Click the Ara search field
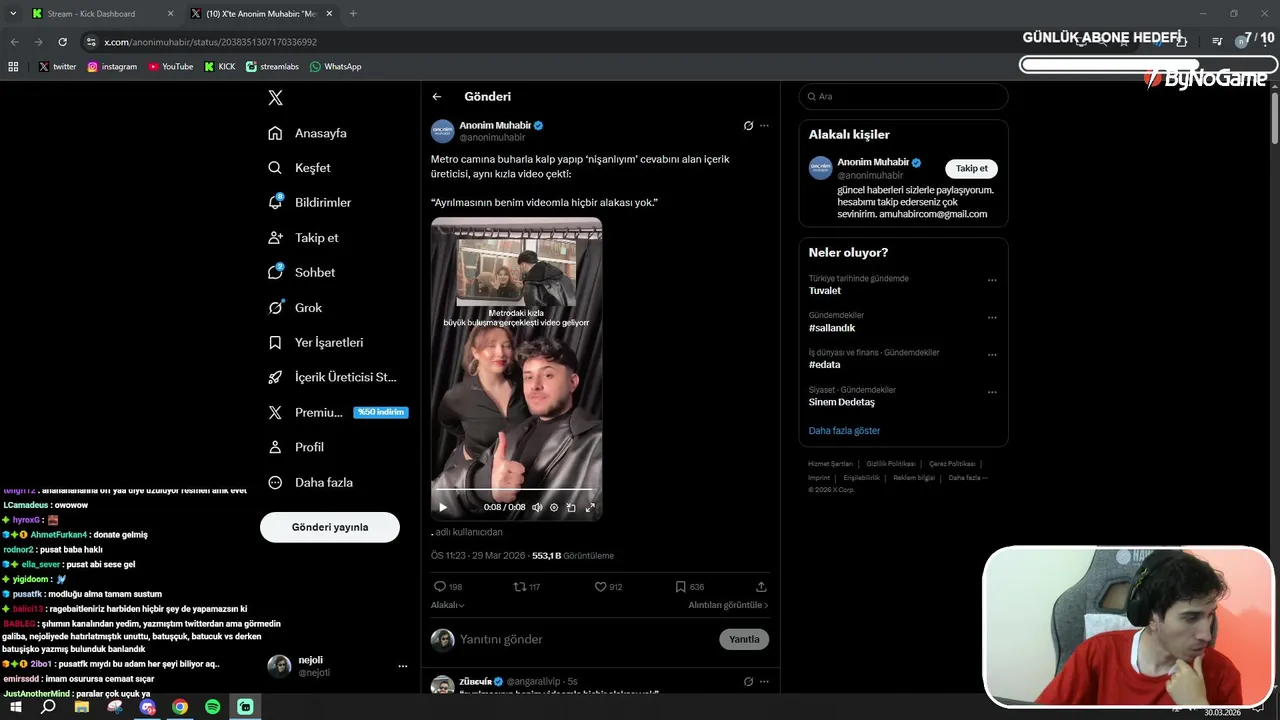This screenshot has width=1280, height=720. 903,96
